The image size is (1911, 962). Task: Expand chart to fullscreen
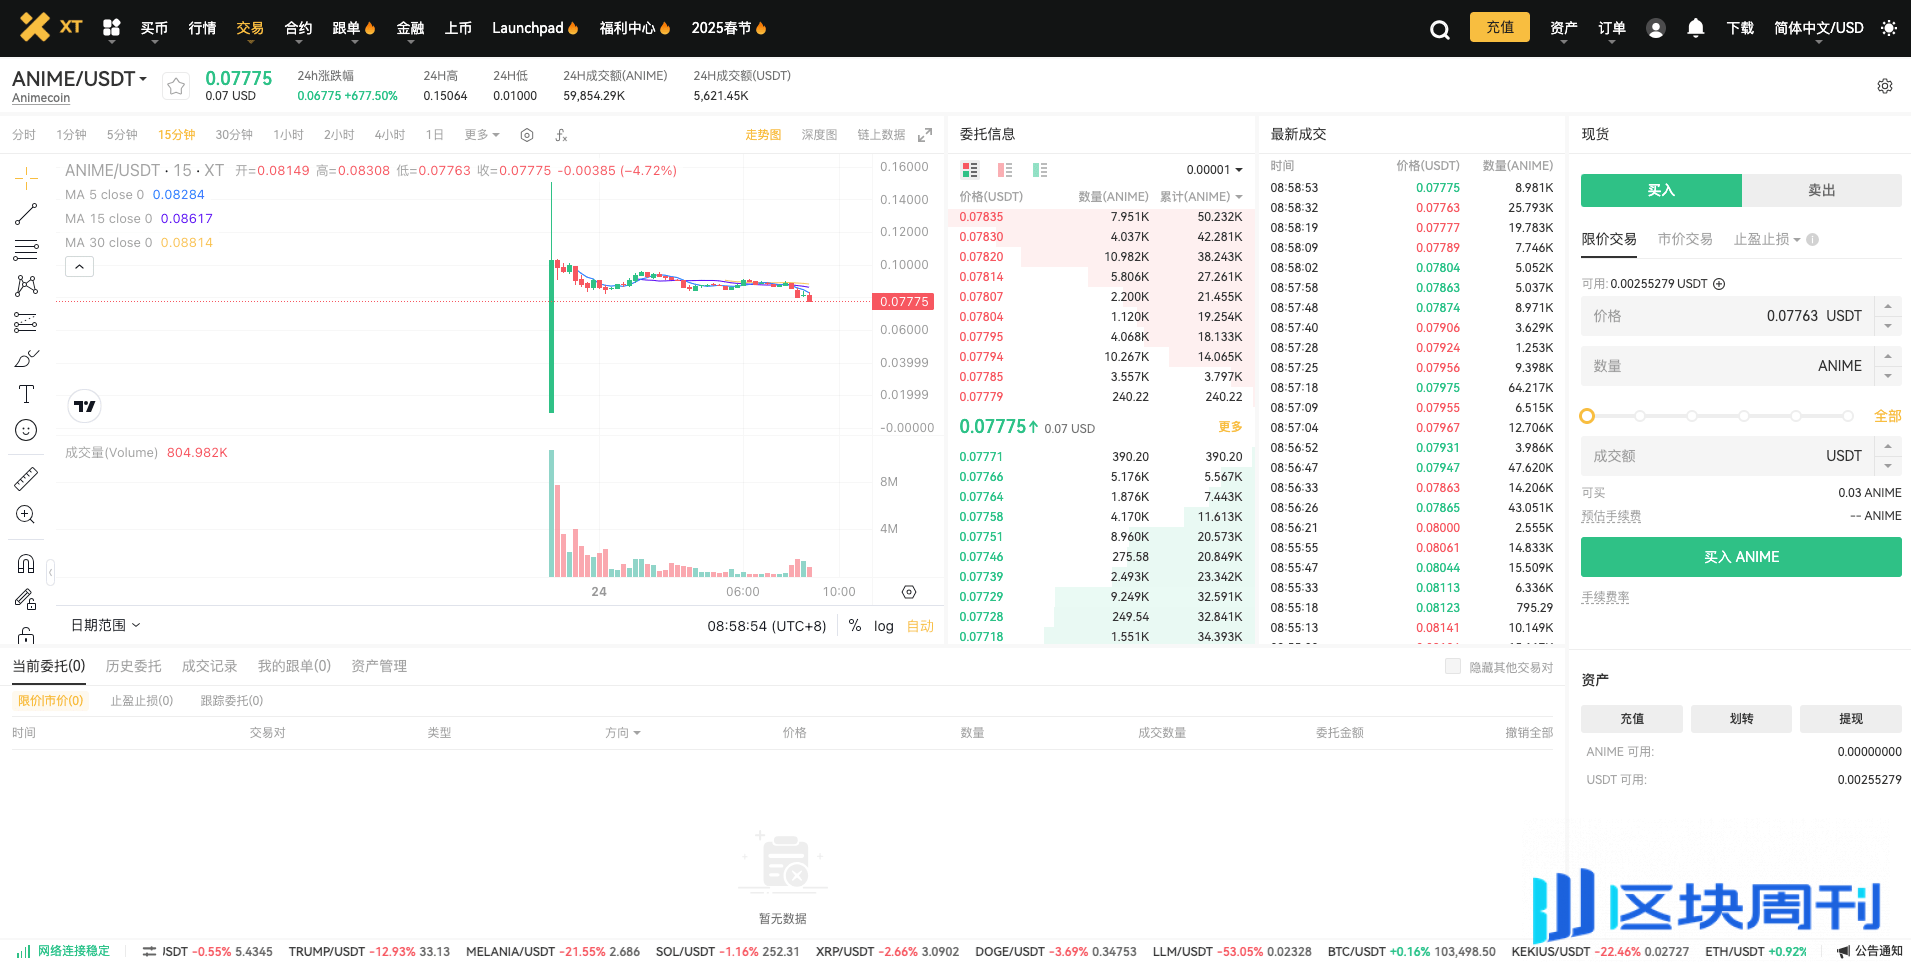point(925,135)
